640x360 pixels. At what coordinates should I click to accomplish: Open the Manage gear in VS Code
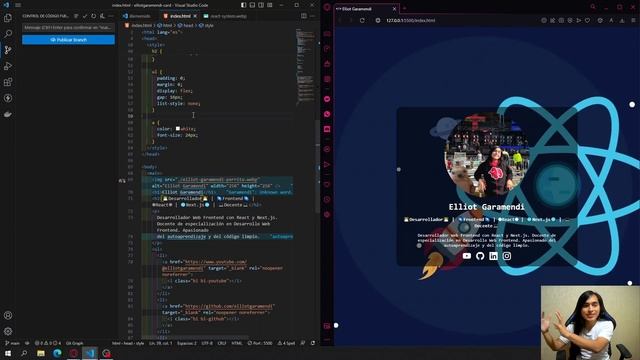tap(8, 331)
